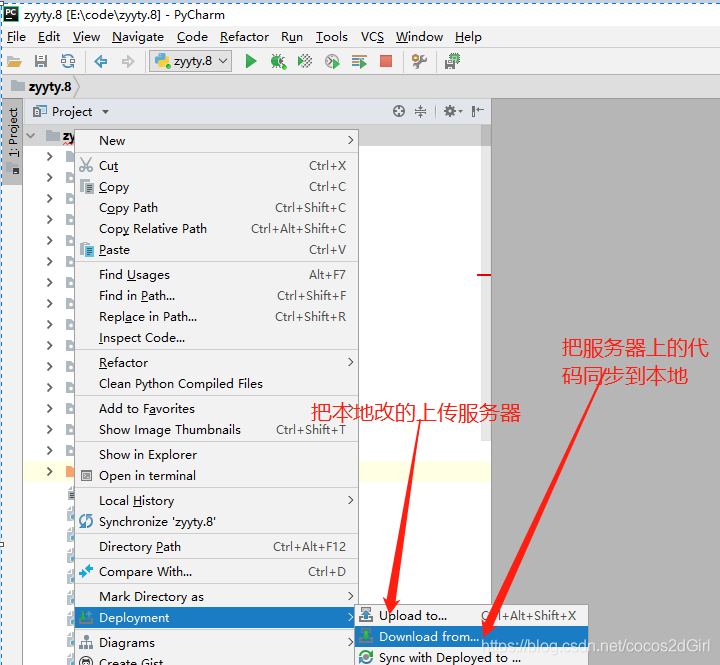Open the Tools menu
Screen dimensions: 720x665
pos(332,37)
